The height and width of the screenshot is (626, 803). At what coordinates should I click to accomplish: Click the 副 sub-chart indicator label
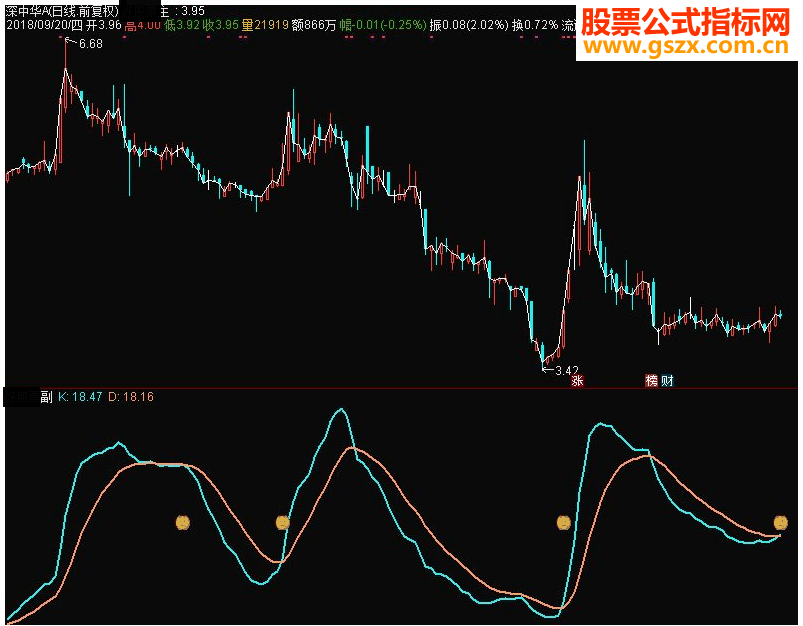tap(47, 397)
